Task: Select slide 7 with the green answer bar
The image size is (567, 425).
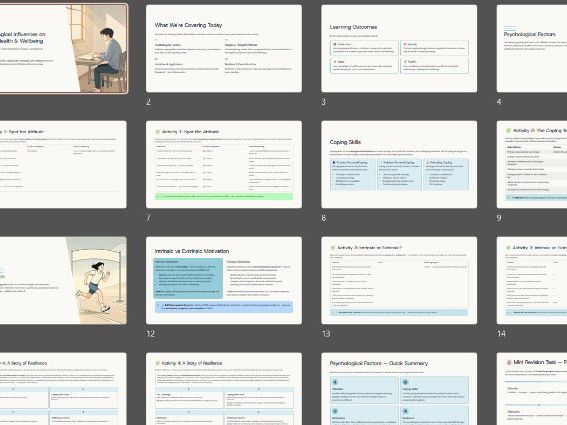Action: coord(224,165)
